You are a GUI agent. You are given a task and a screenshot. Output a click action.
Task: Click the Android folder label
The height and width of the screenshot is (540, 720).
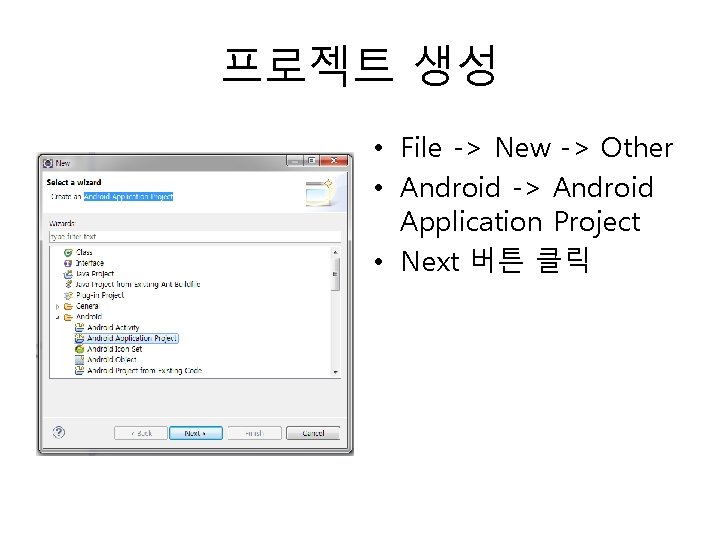tap(89, 317)
